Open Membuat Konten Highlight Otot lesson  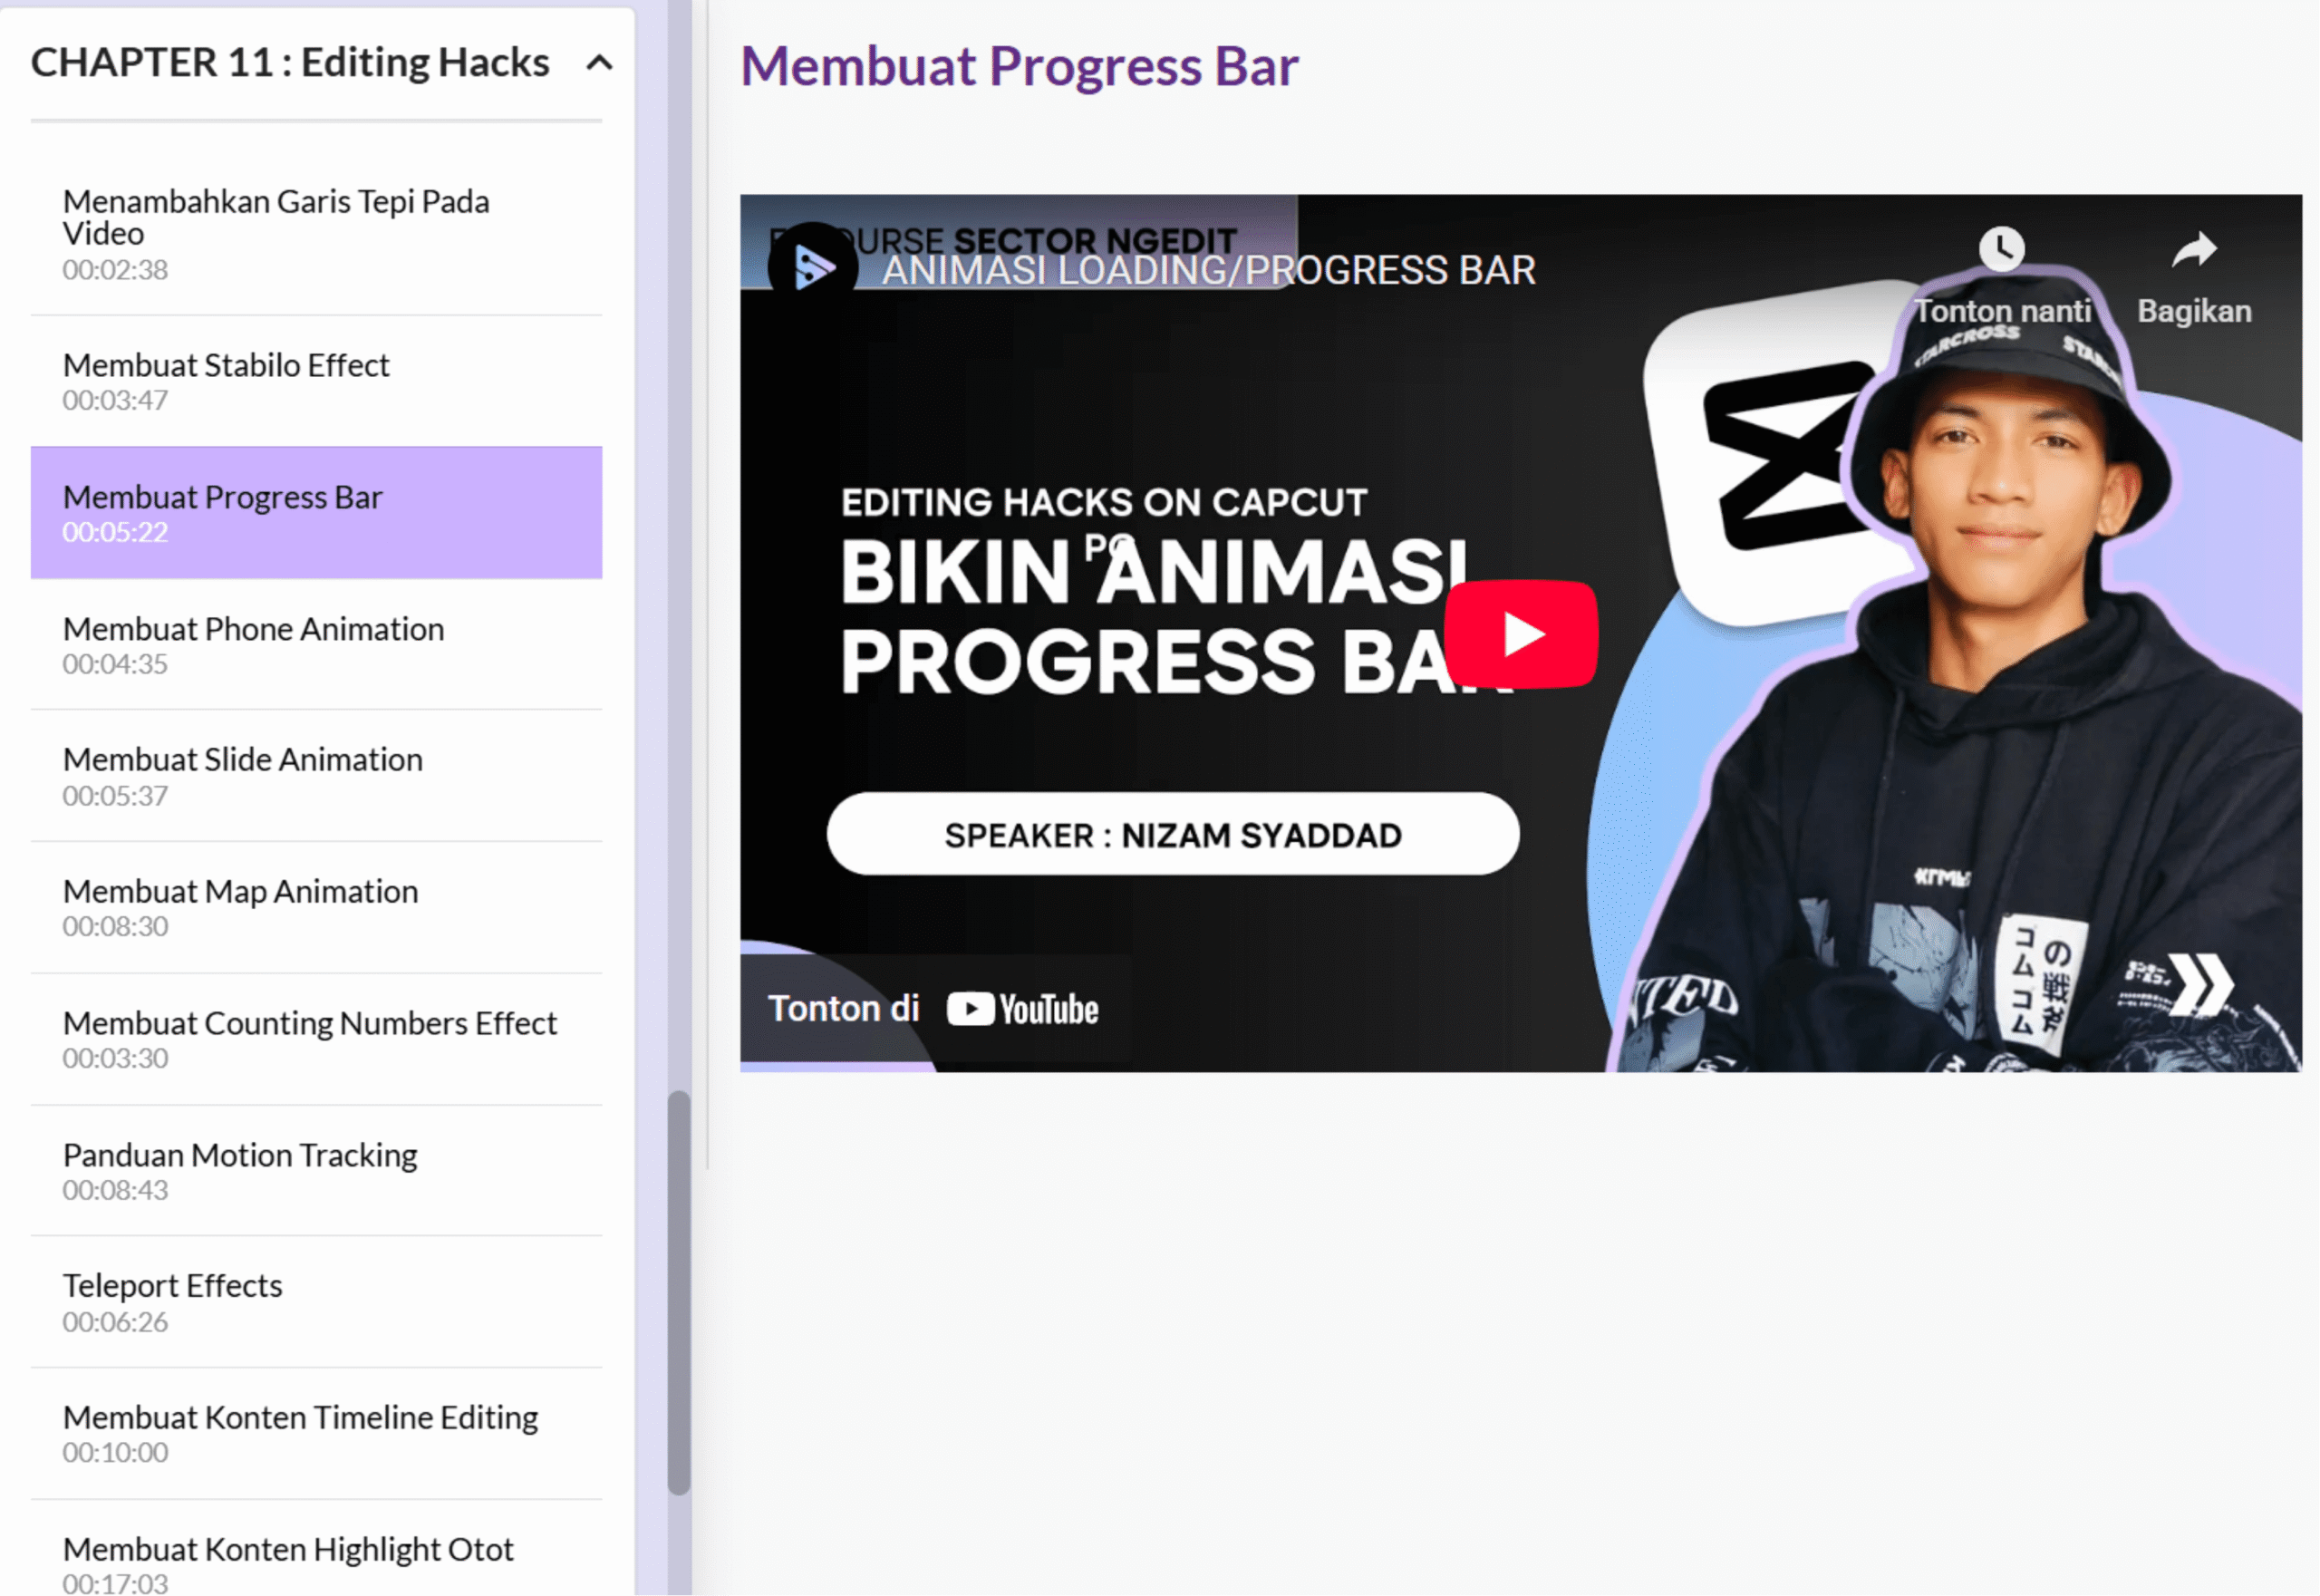click(316, 1550)
